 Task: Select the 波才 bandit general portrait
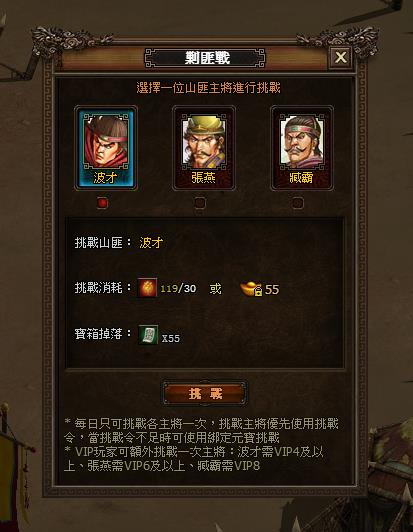click(106, 148)
